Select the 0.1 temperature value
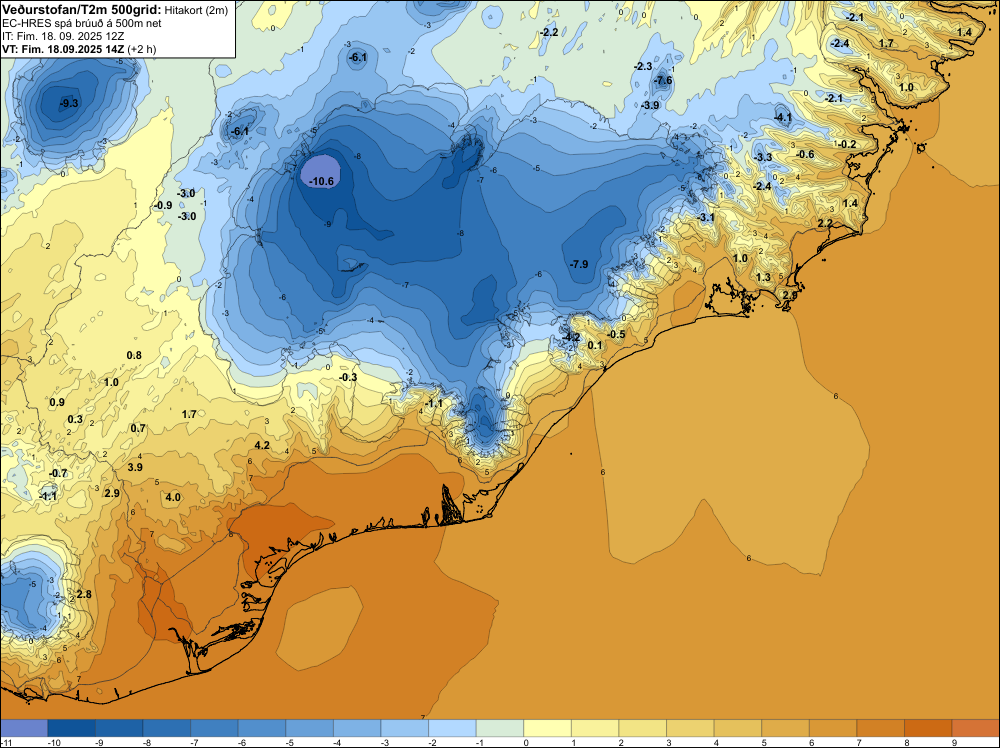Screen dimensions: 1000x748 tap(594, 346)
